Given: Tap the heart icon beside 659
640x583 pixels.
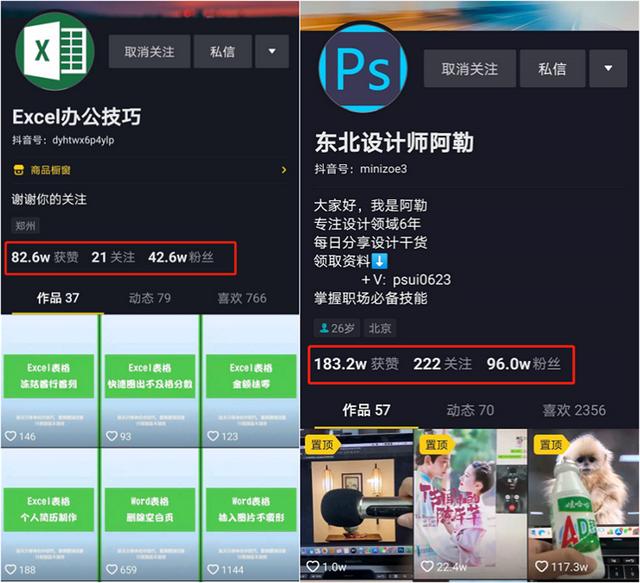Looking at the screenshot, I should pyautogui.click(x=111, y=569).
